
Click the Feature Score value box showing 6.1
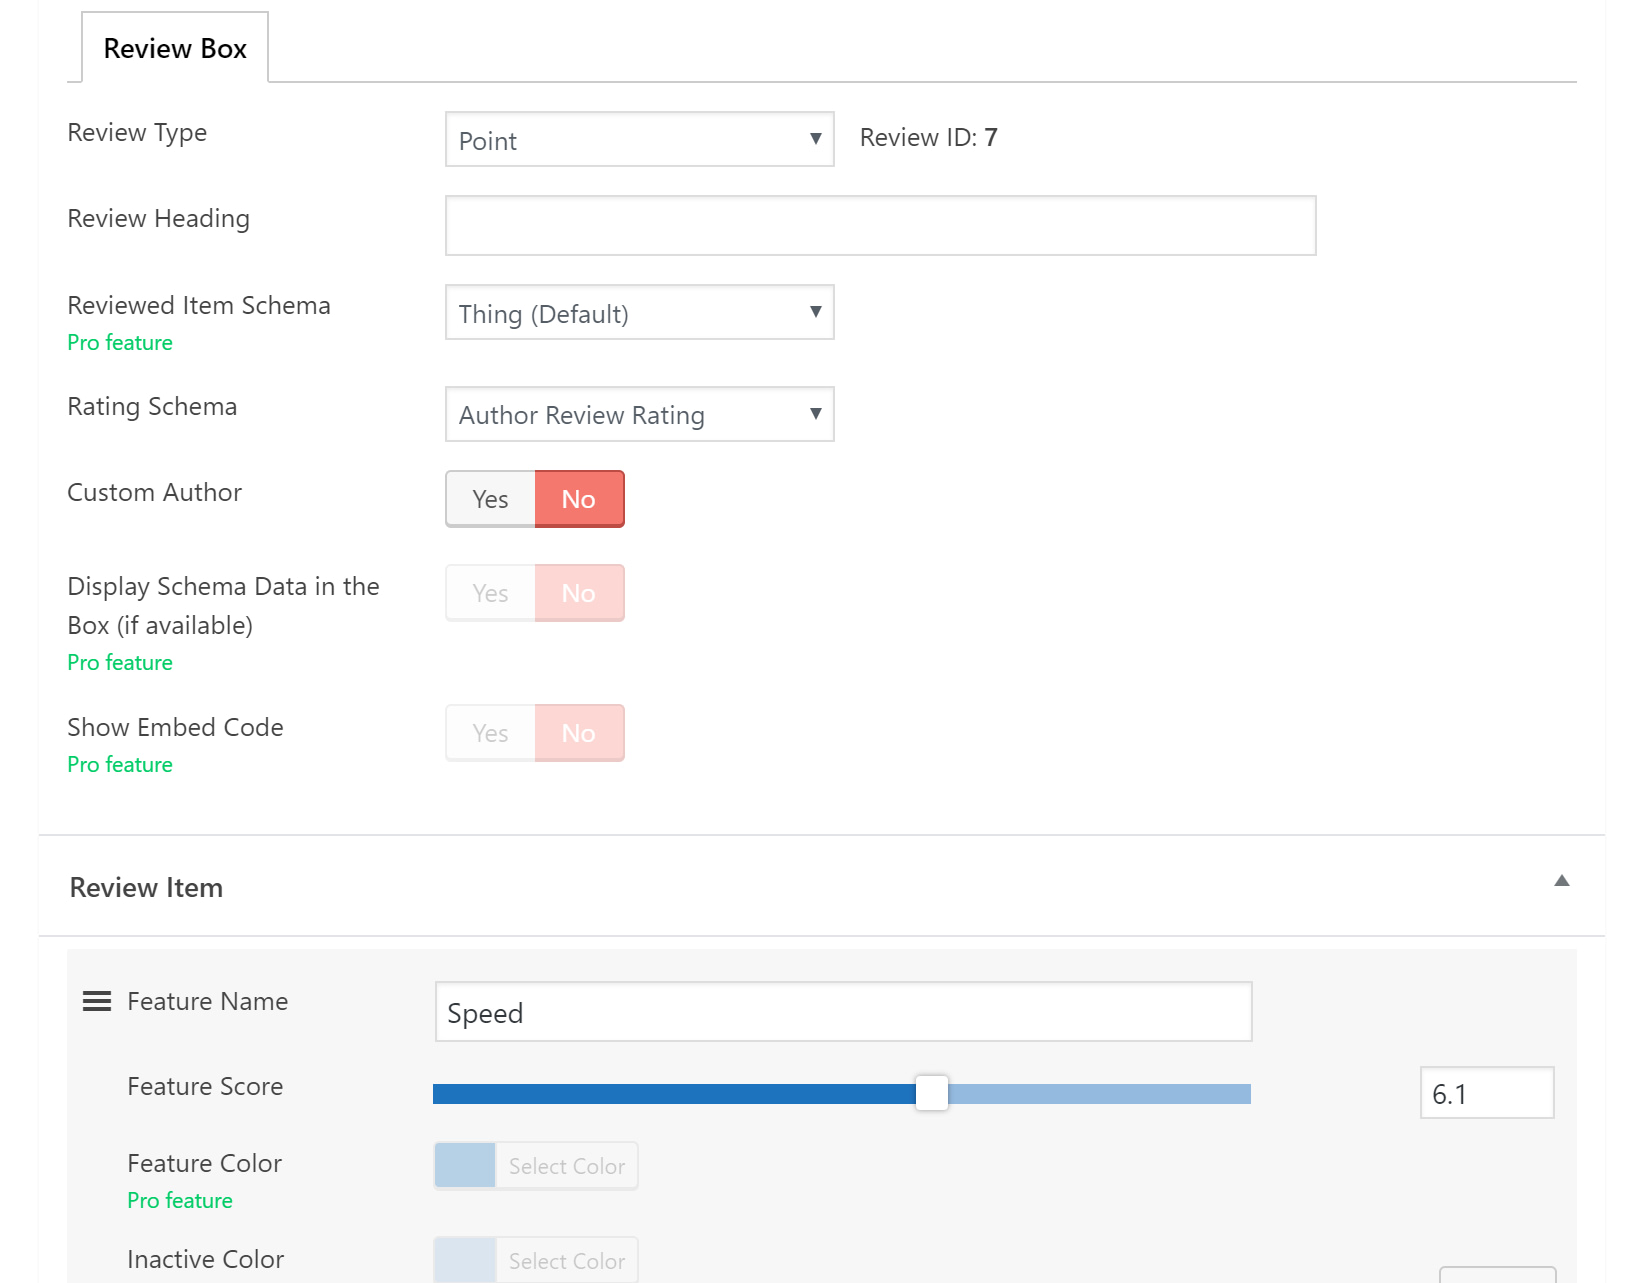point(1487,1093)
